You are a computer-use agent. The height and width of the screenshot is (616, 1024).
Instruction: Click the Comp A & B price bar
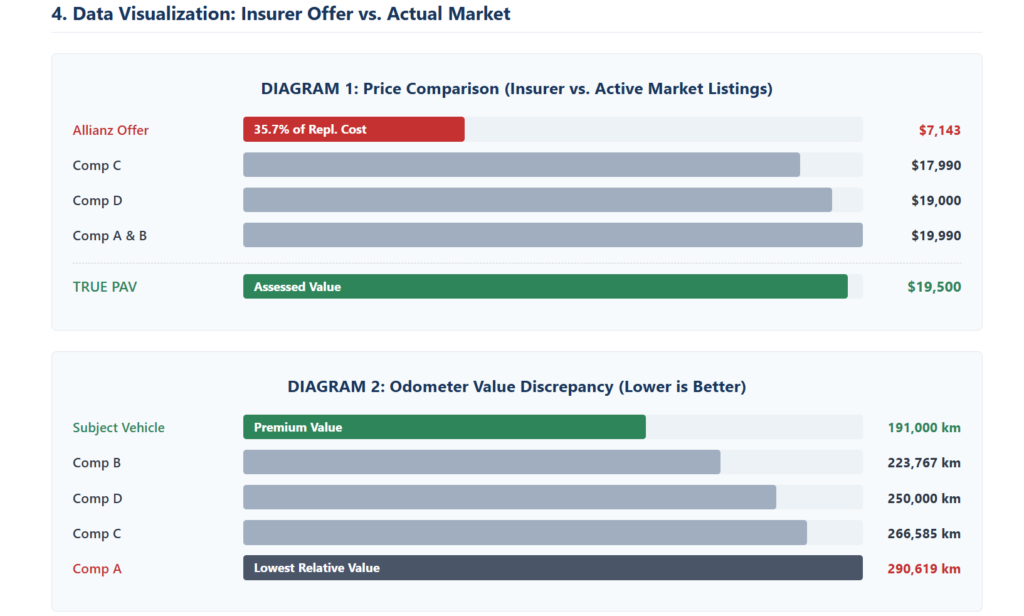[x=552, y=236]
